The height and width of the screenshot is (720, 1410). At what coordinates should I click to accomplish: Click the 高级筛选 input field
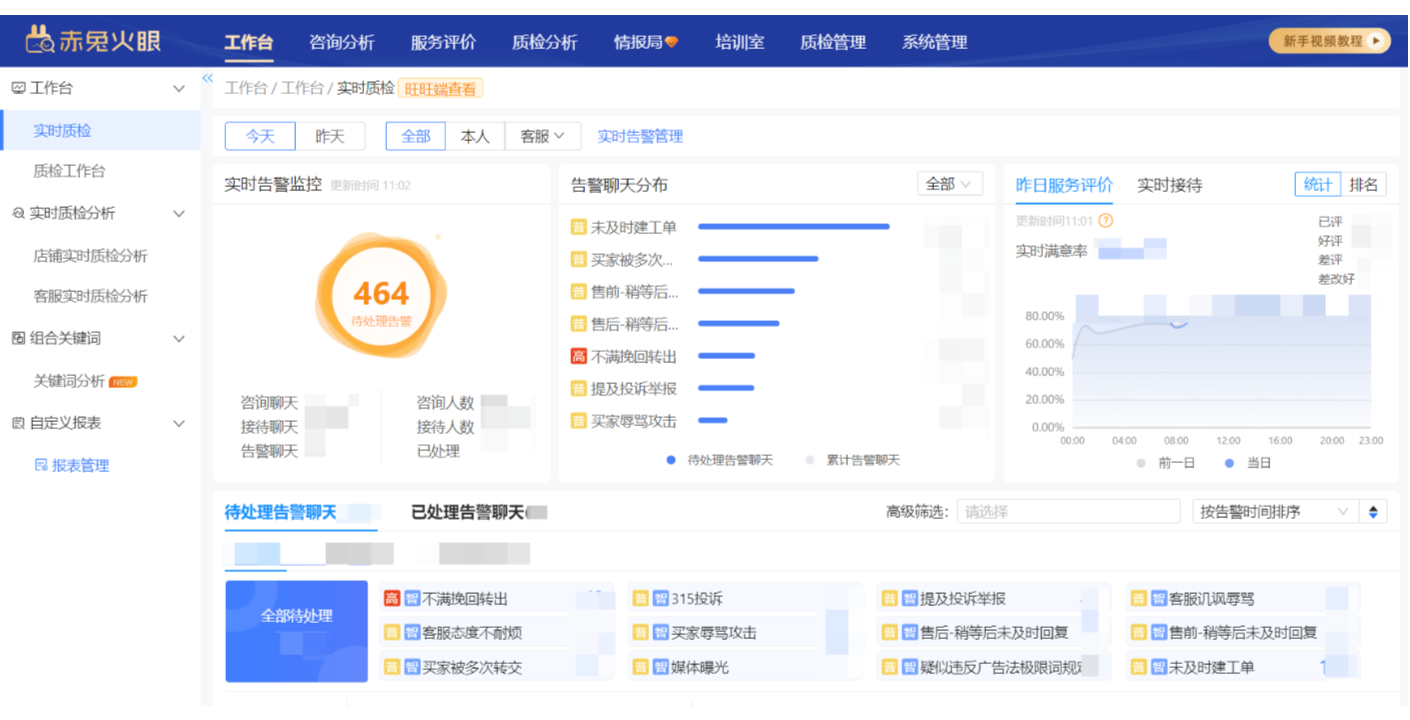1068,512
